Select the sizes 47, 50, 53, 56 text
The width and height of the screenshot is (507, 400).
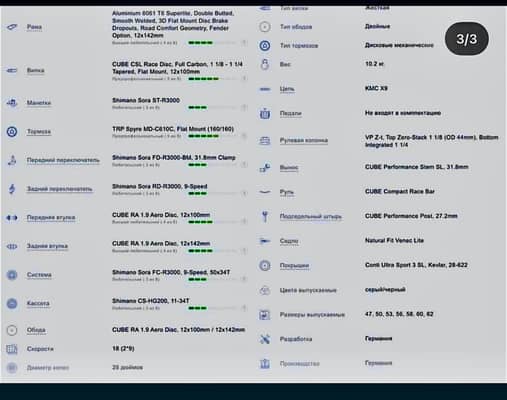399,314
